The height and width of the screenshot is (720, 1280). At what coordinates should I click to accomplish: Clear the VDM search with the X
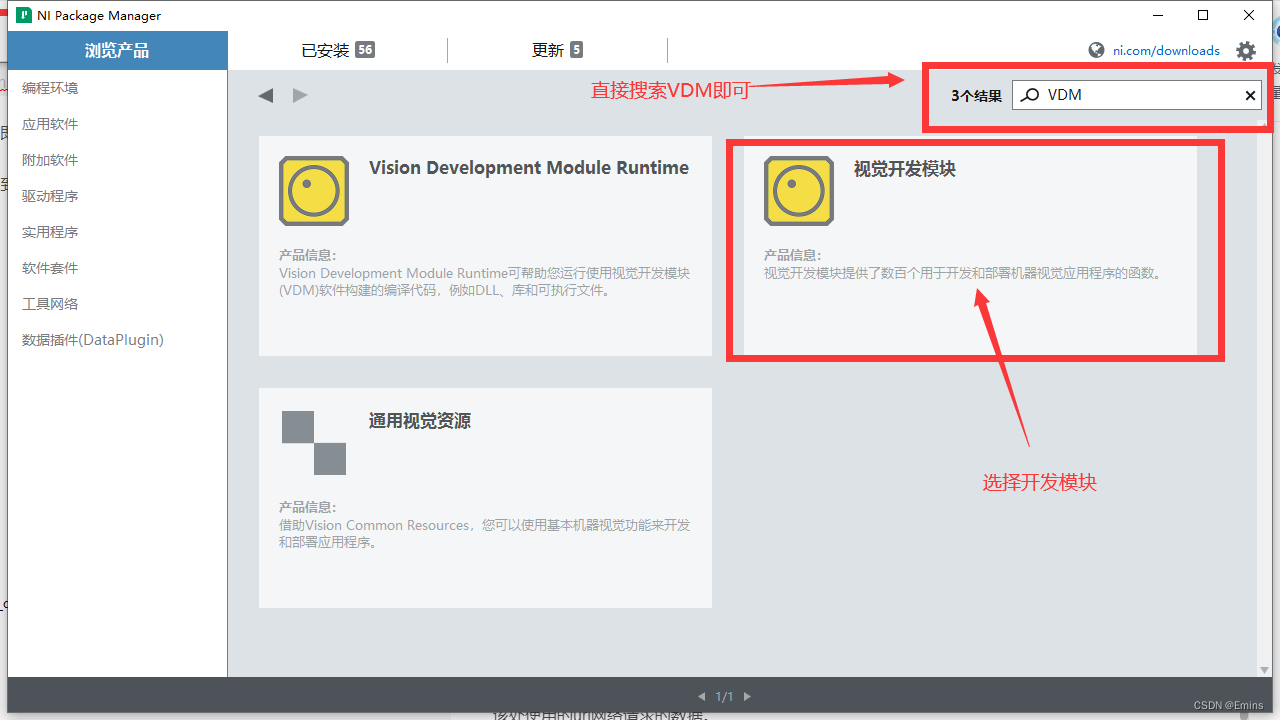pos(1249,94)
